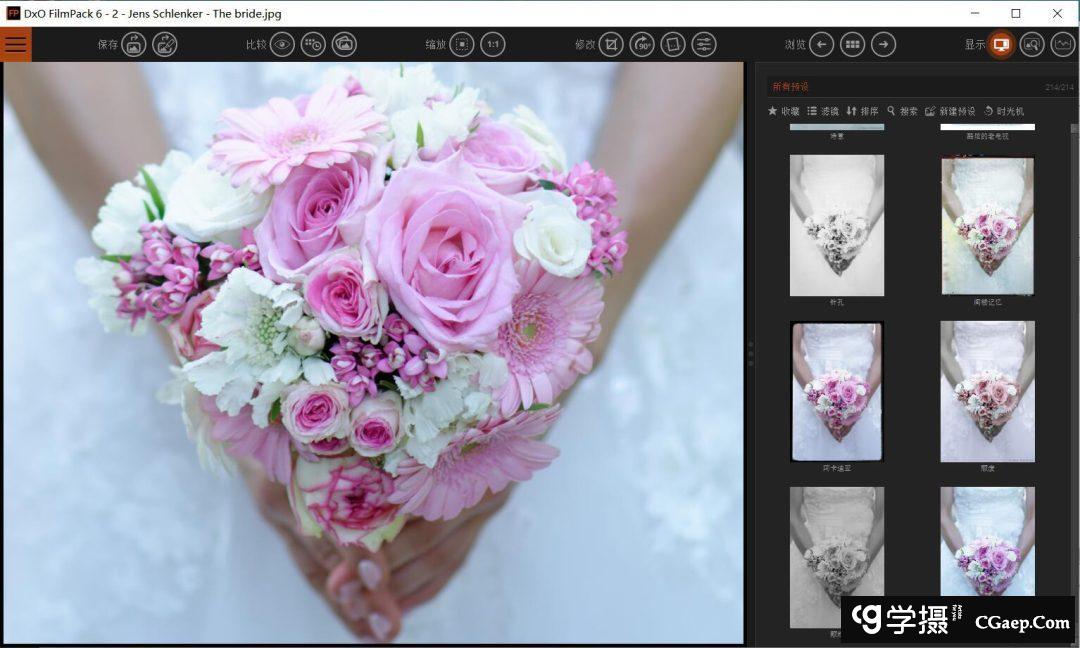Click the save-and-edit icon in 保存 group
This screenshot has width=1080, height=648.
[x=165, y=44]
